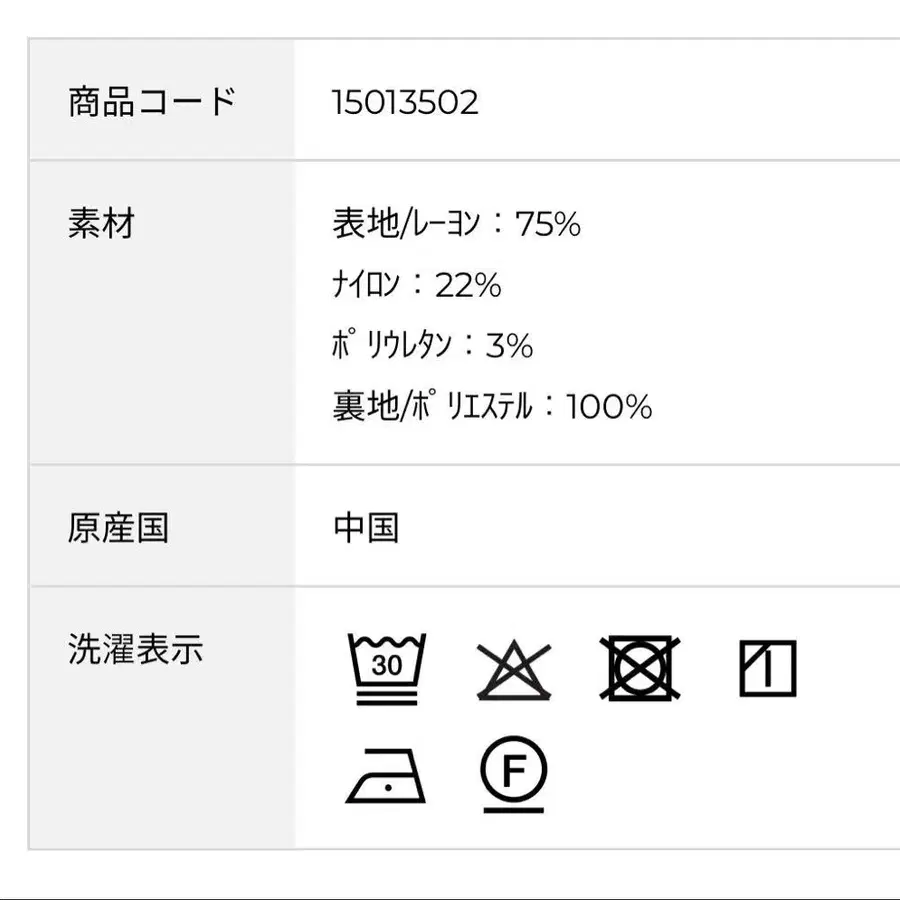The width and height of the screenshot is (900, 900).
Task: Click the ポリウレタン 3% text
Action: point(432,346)
